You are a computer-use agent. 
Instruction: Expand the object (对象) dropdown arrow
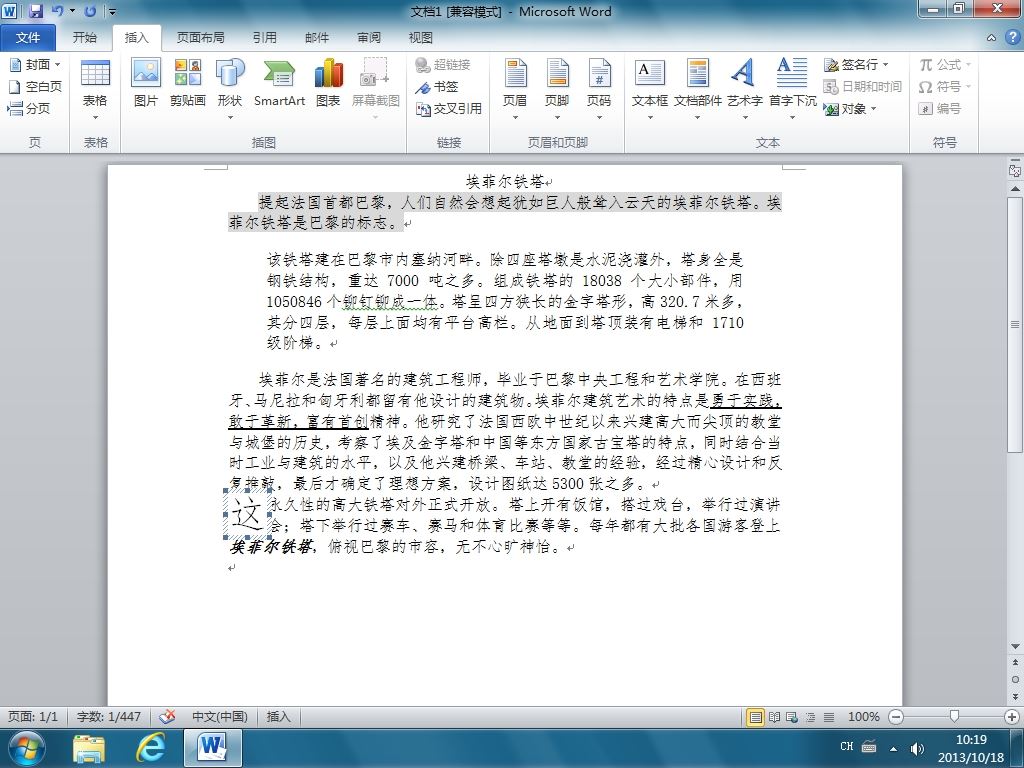(x=873, y=108)
